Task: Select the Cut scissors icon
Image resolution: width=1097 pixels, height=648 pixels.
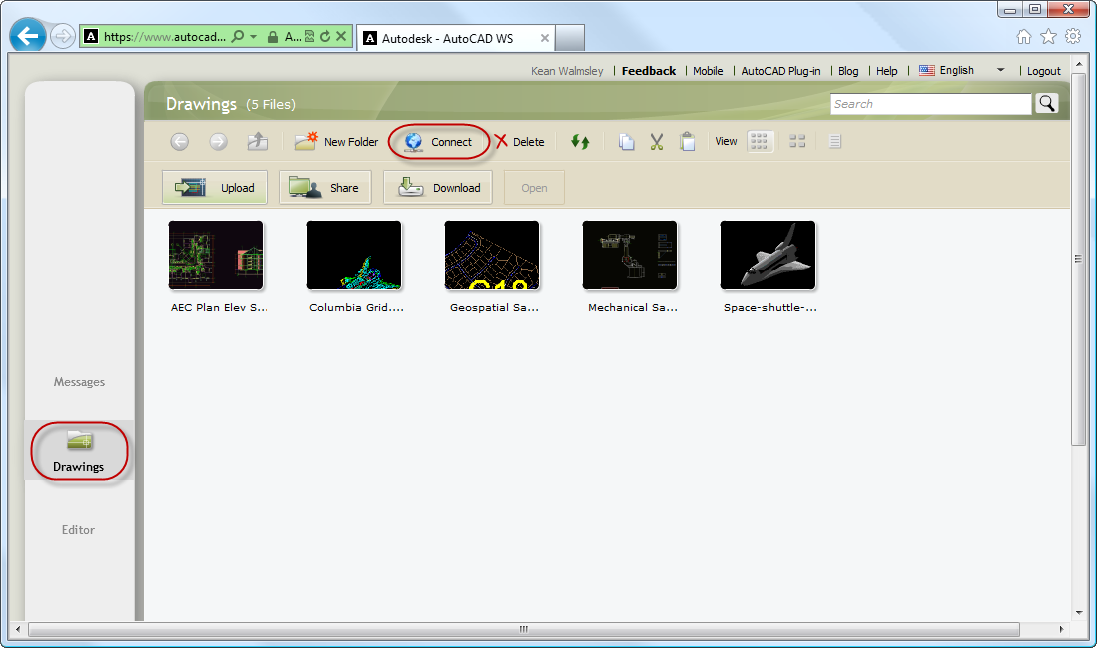Action: click(657, 142)
